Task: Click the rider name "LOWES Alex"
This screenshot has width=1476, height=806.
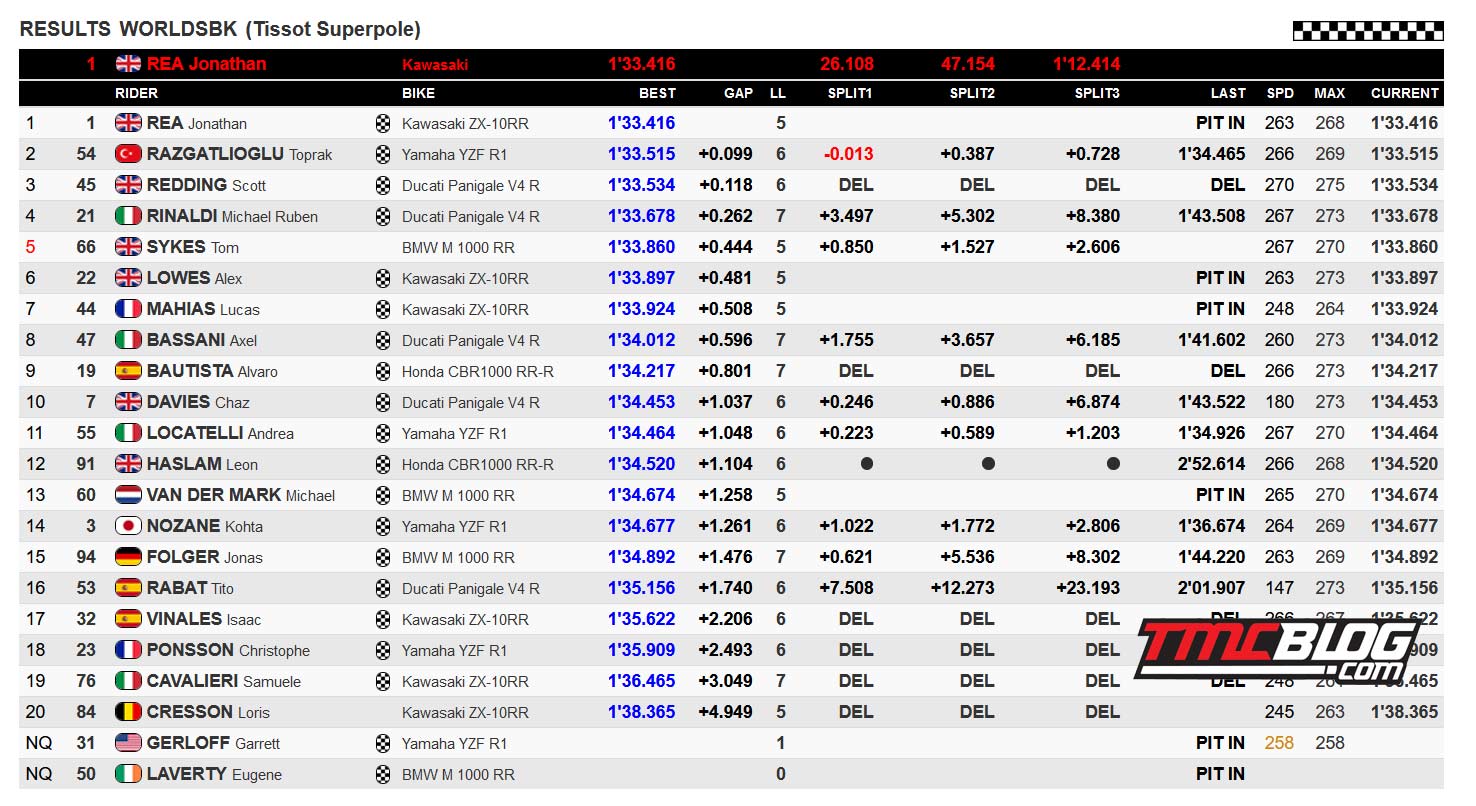Action: click(194, 278)
